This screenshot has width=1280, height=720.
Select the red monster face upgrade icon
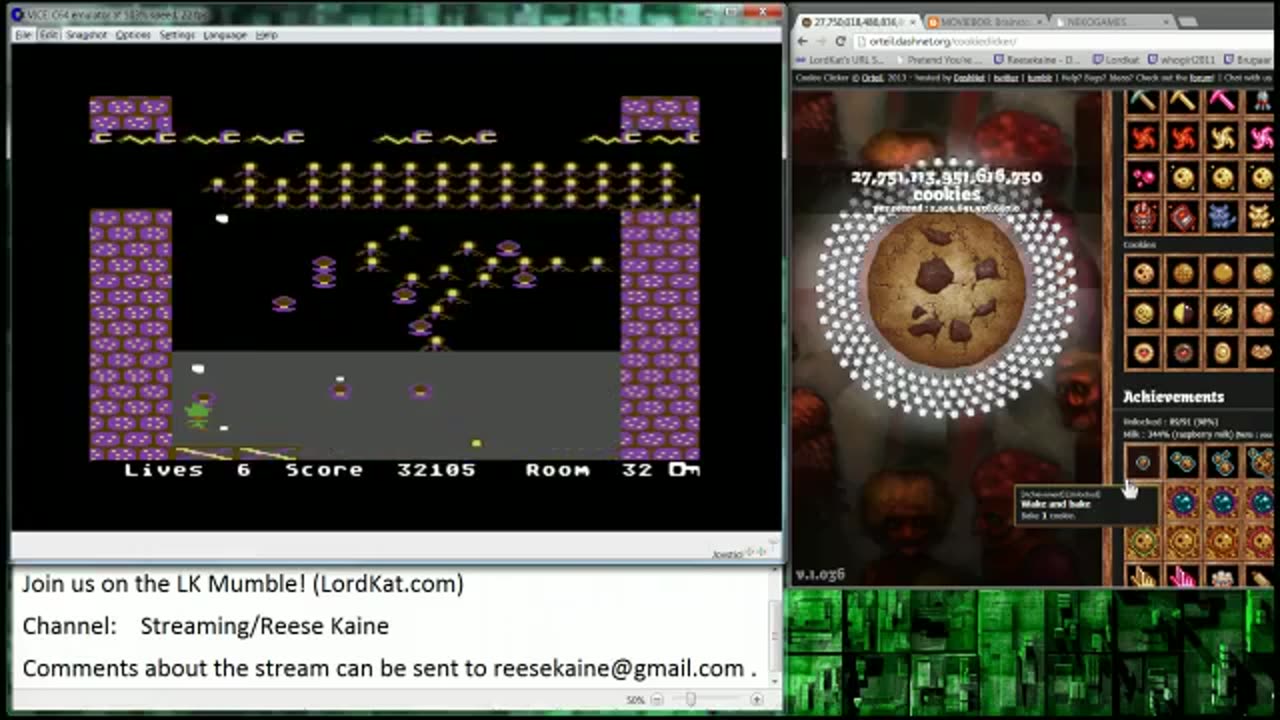point(1144,216)
